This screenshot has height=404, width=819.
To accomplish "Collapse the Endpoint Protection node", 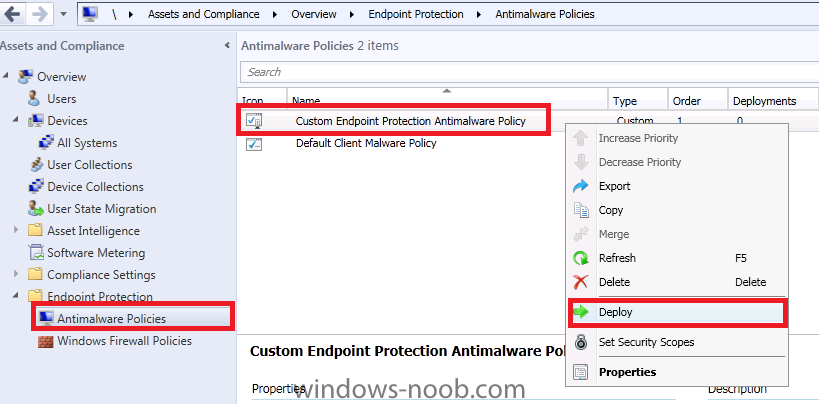I will point(16,296).
